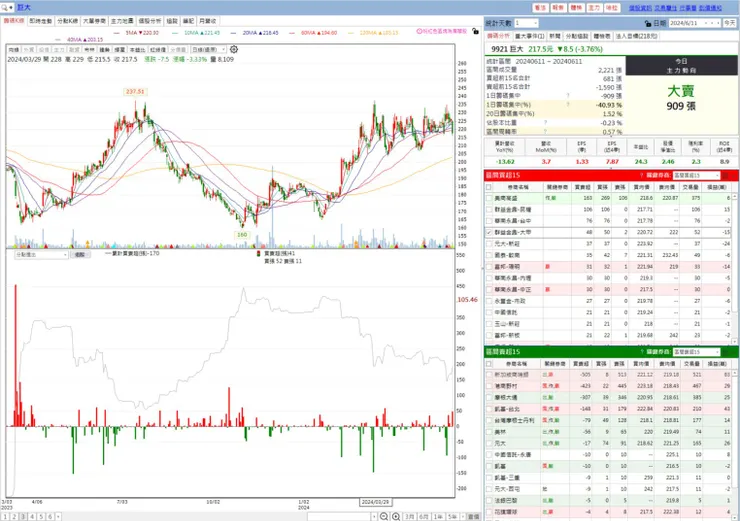
Task: Switch to the 即時走勢 tab
Action: (x=41, y=21)
